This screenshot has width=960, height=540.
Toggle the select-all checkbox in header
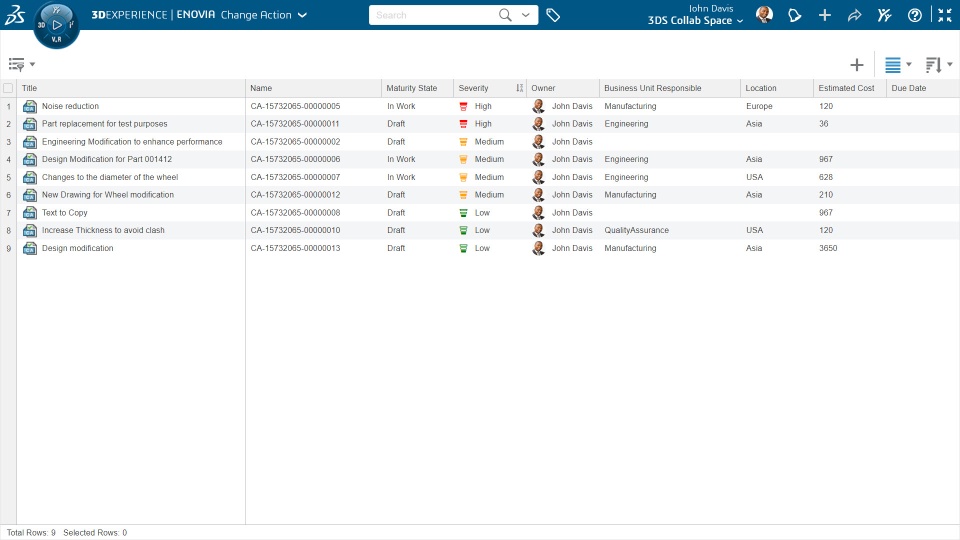8,88
